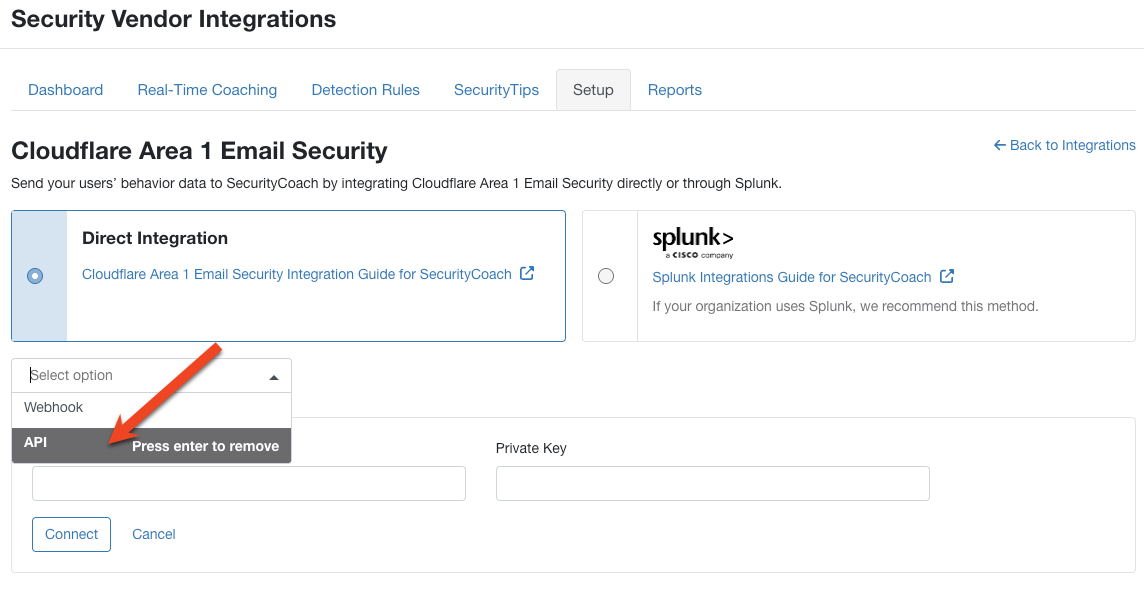Open the Real-Time Coaching tab
Screen dimensions: 1144x591
click(x=207, y=90)
